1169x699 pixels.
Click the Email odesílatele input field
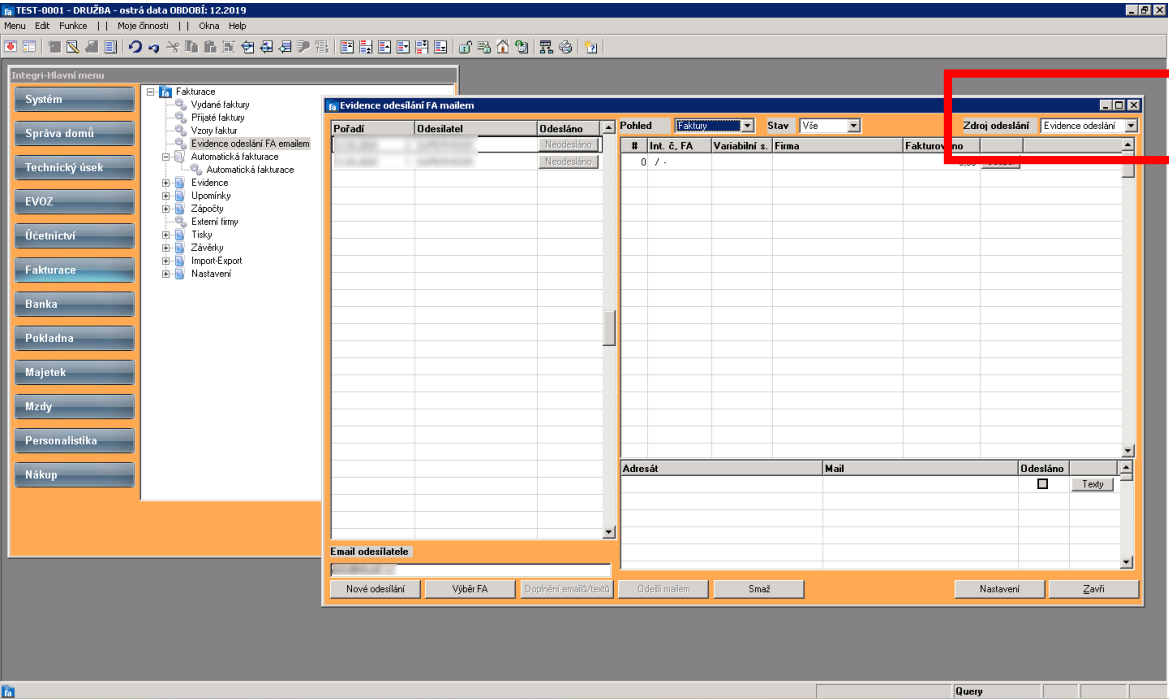(470, 570)
